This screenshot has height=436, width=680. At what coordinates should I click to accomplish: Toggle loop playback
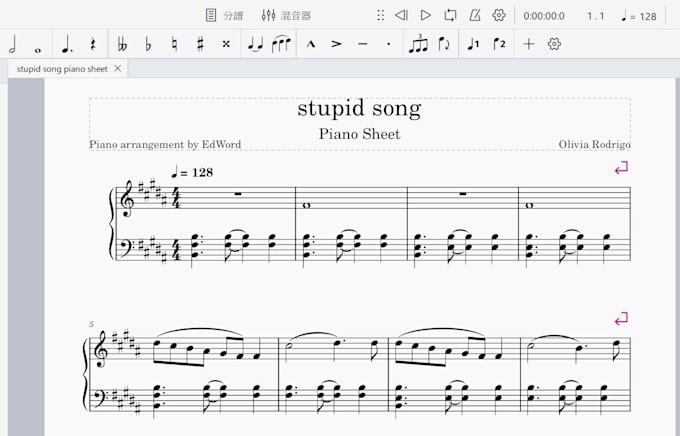(x=450, y=16)
